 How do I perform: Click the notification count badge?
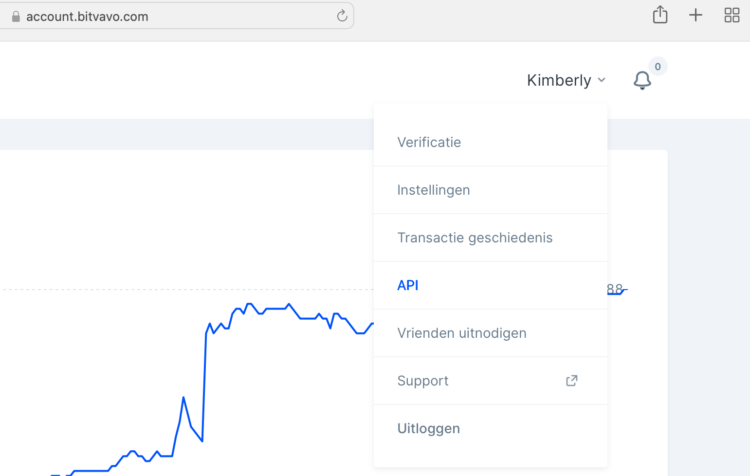(x=657, y=67)
